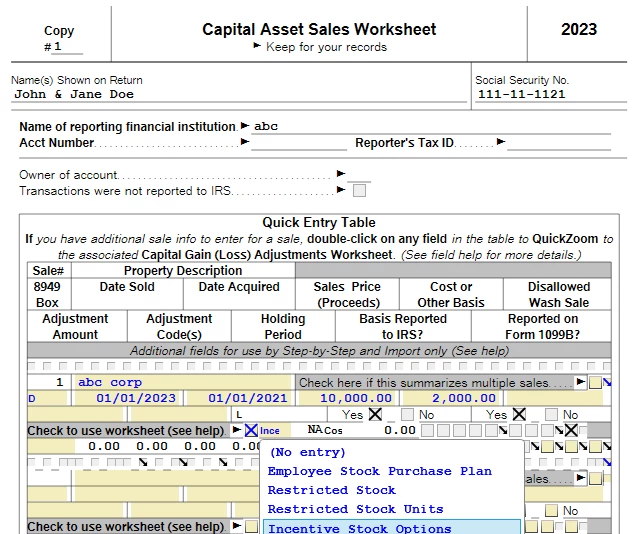Screen dimensions: 637x534
Task: Click arrow marker after 'Check to use worksheet' Sale 1
Action: [236, 430]
